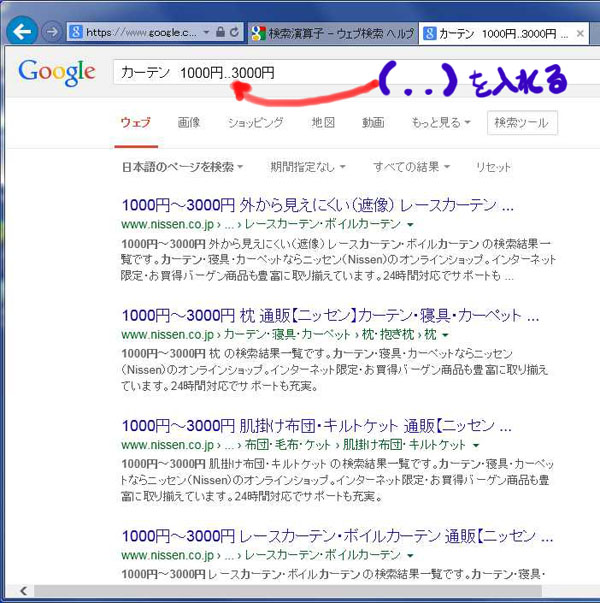This screenshot has width=600, height=603.
Task: Click the search field containing カーテン 1000円..3000円
Action: (x=356, y=72)
